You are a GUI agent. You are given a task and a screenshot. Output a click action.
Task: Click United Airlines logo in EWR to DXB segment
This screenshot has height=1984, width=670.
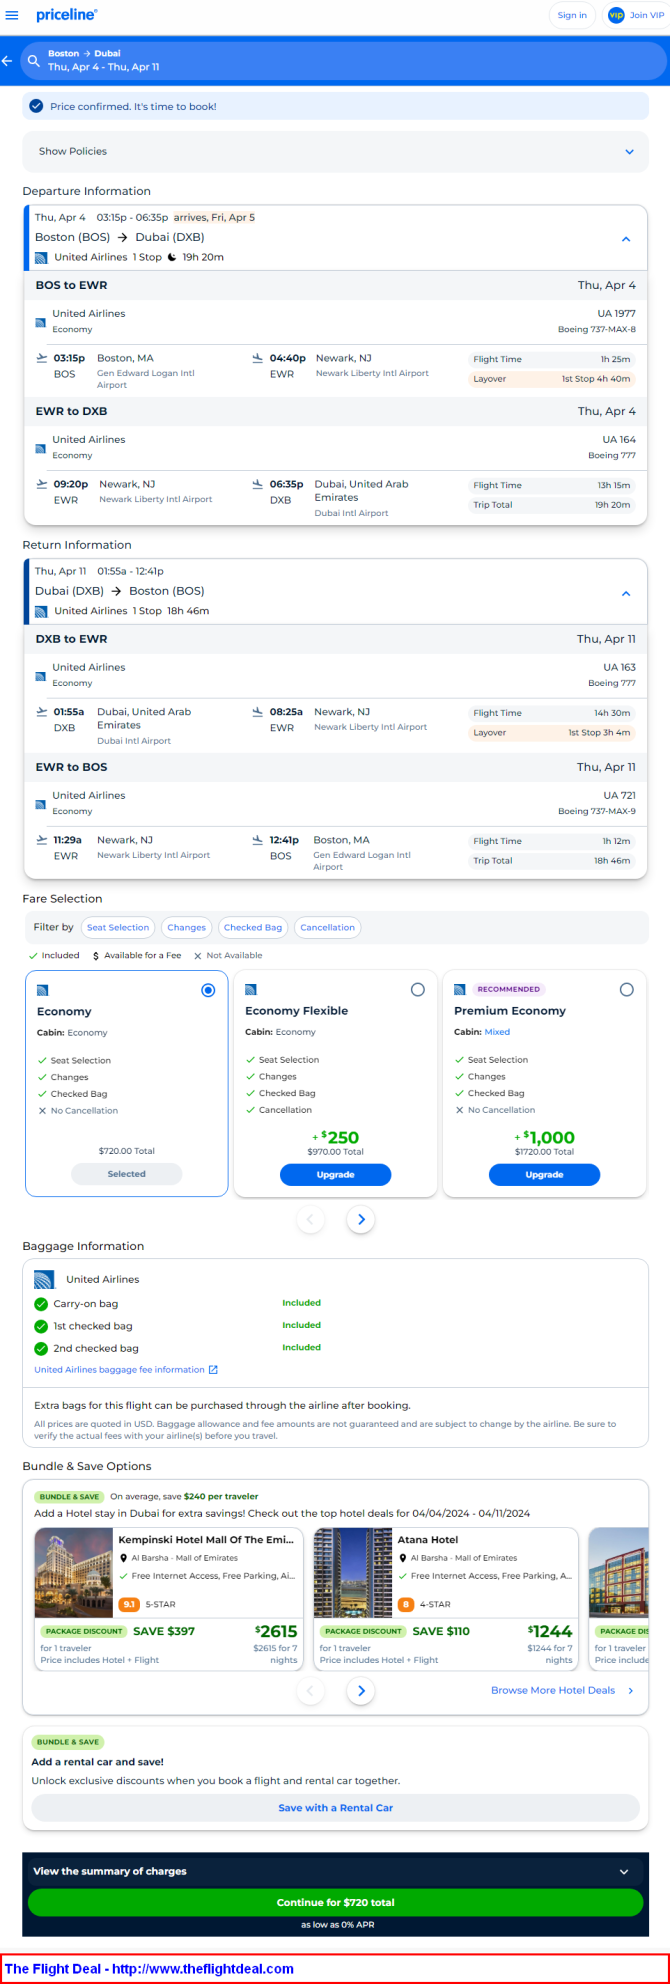coord(41,448)
